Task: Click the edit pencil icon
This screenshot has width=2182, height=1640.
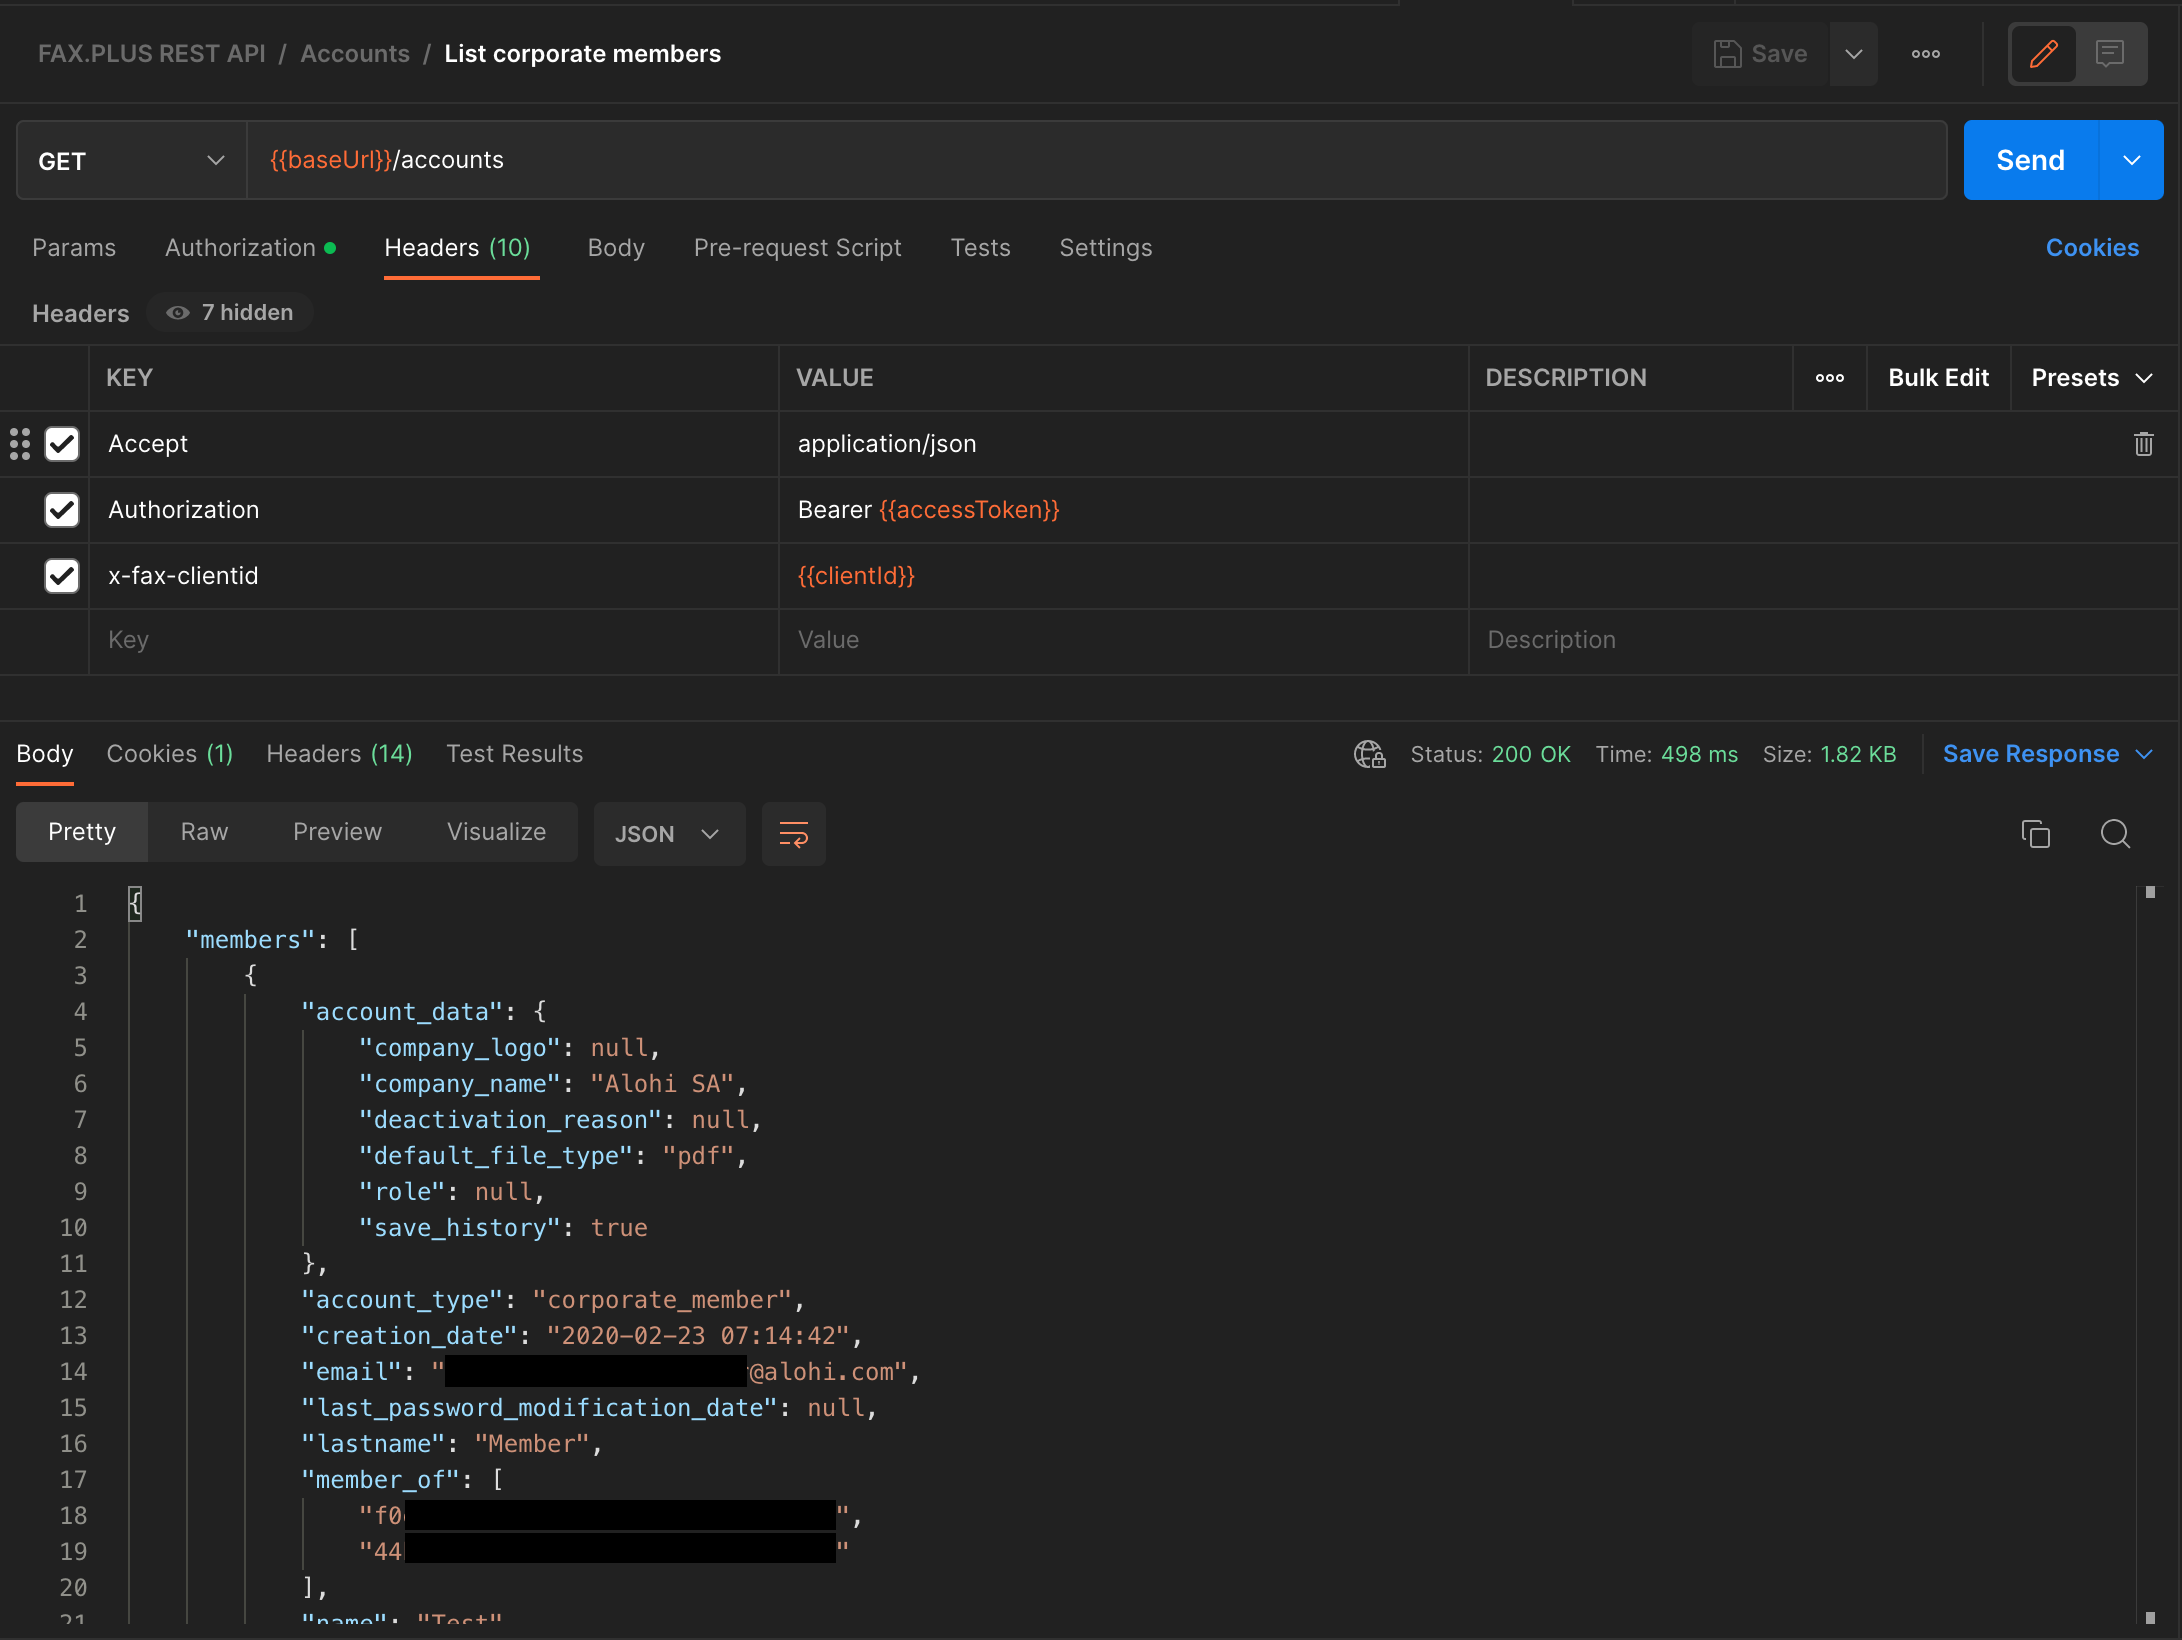Action: pyautogui.click(x=2043, y=54)
